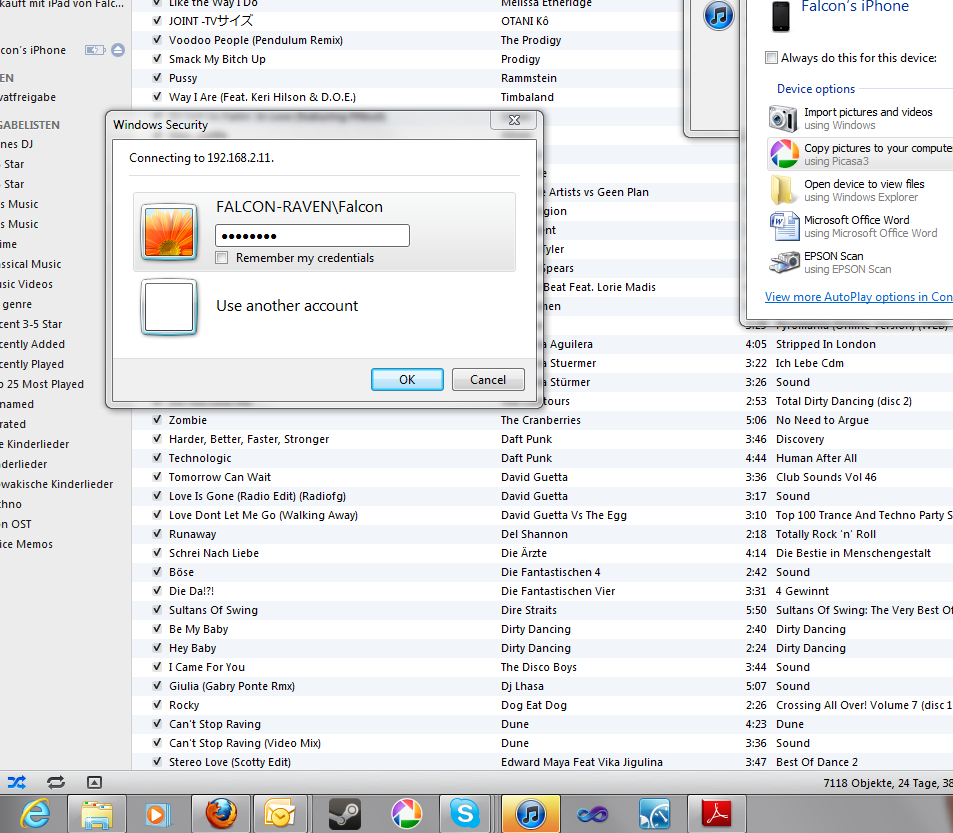The image size is (953, 833).
Task: Uncheck the song Runaway
Action: click(157, 533)
